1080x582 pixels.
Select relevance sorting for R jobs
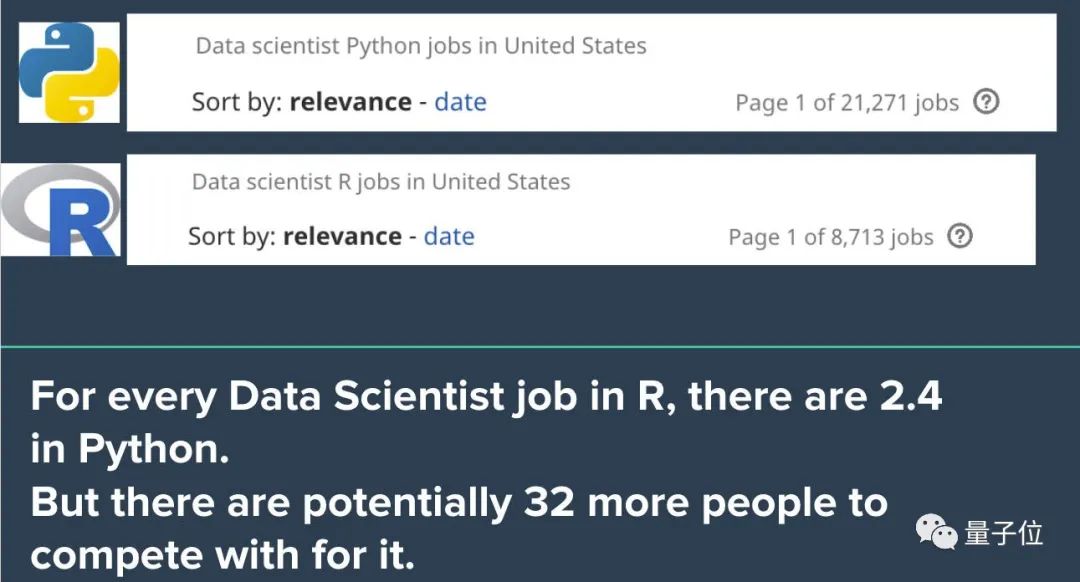(342, 237)
